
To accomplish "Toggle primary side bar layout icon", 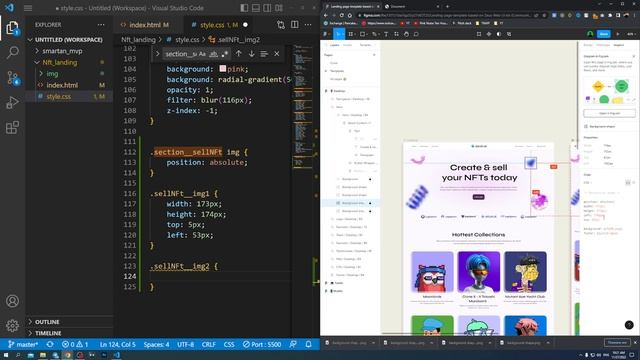I will pyautogui.click(x=244, y=8).
